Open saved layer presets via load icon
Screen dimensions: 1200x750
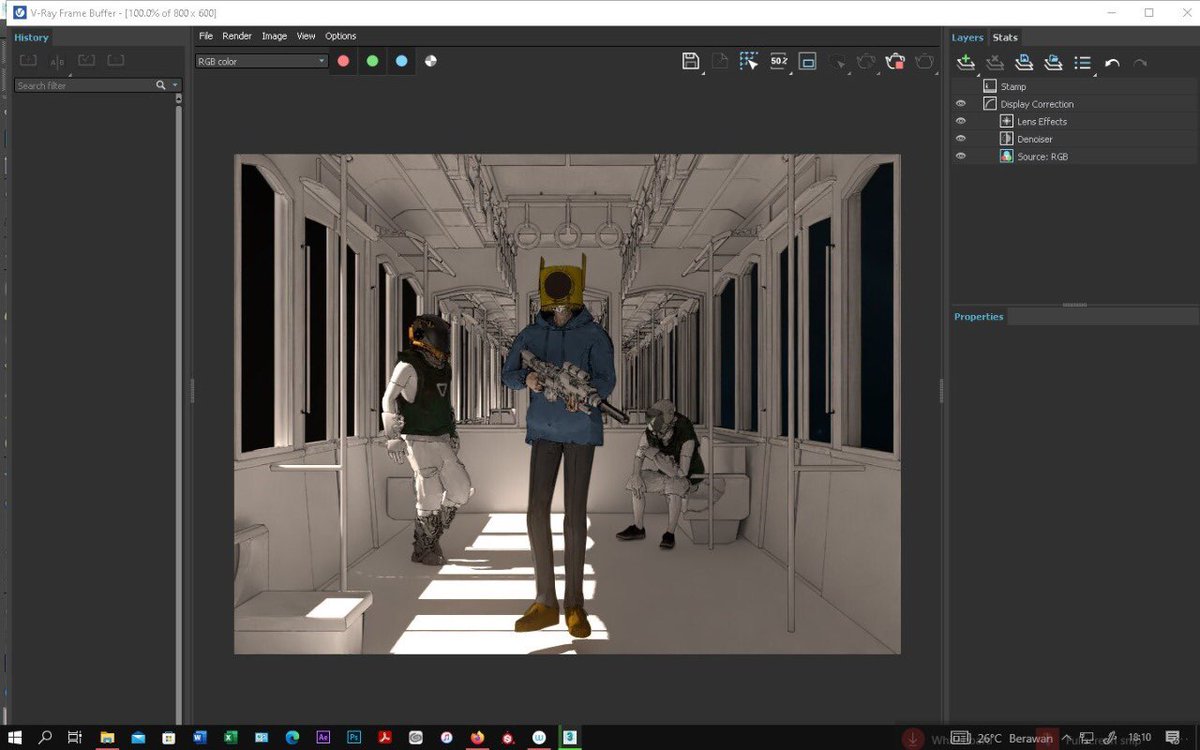1053,62
